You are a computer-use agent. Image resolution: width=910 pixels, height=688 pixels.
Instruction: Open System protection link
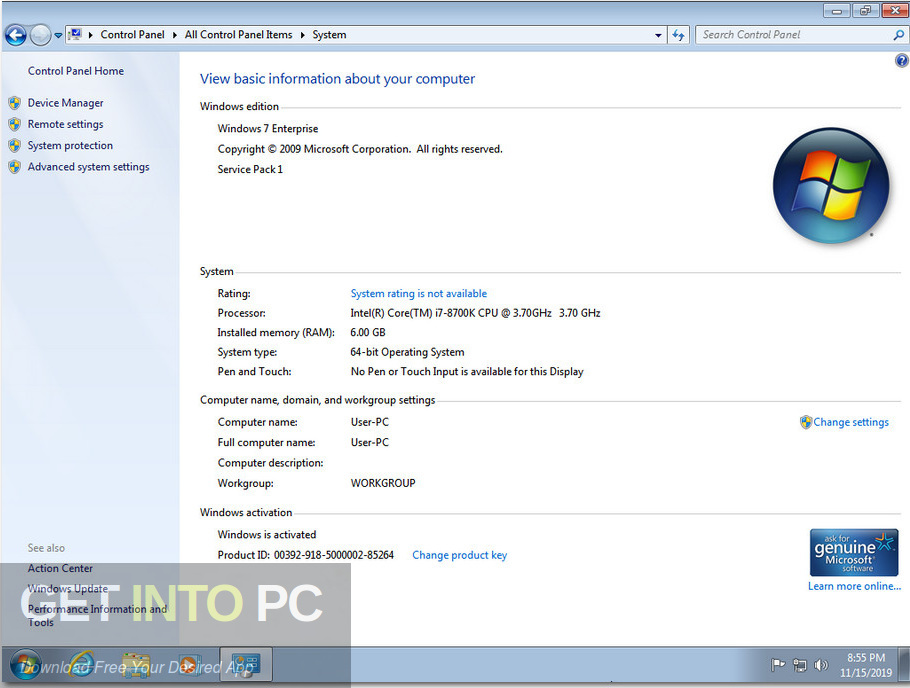[x=70, y=146]
